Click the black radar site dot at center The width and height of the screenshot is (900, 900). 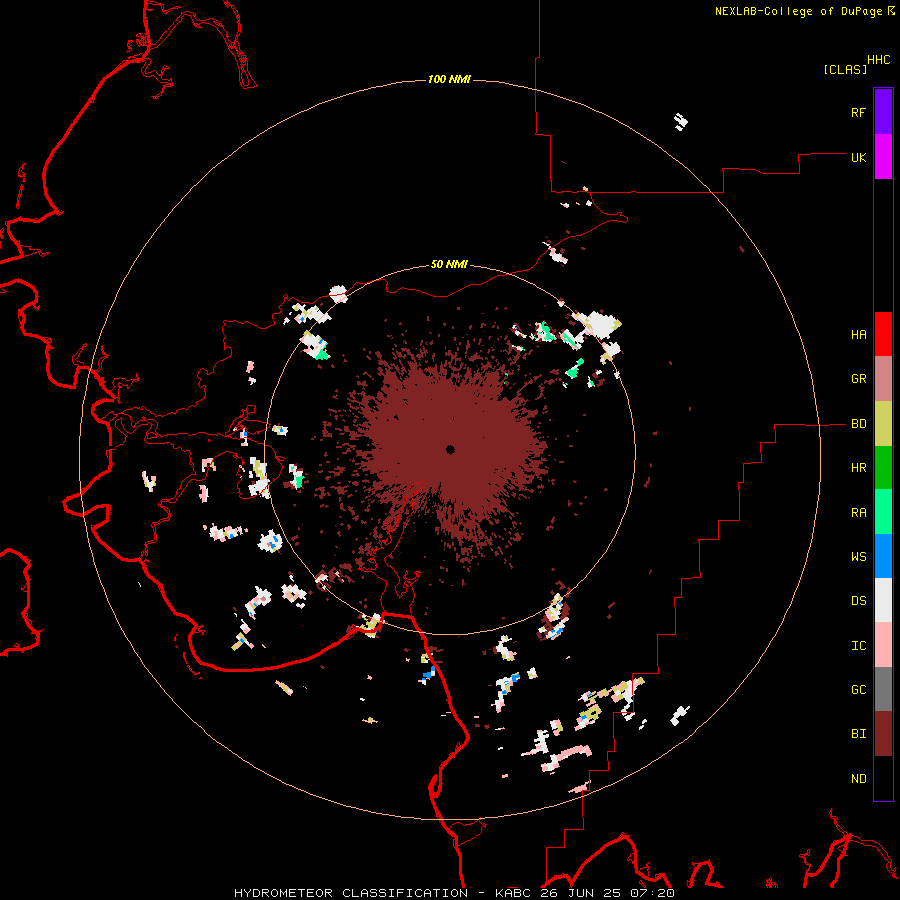pyautogui.click(x=451, y=449)
